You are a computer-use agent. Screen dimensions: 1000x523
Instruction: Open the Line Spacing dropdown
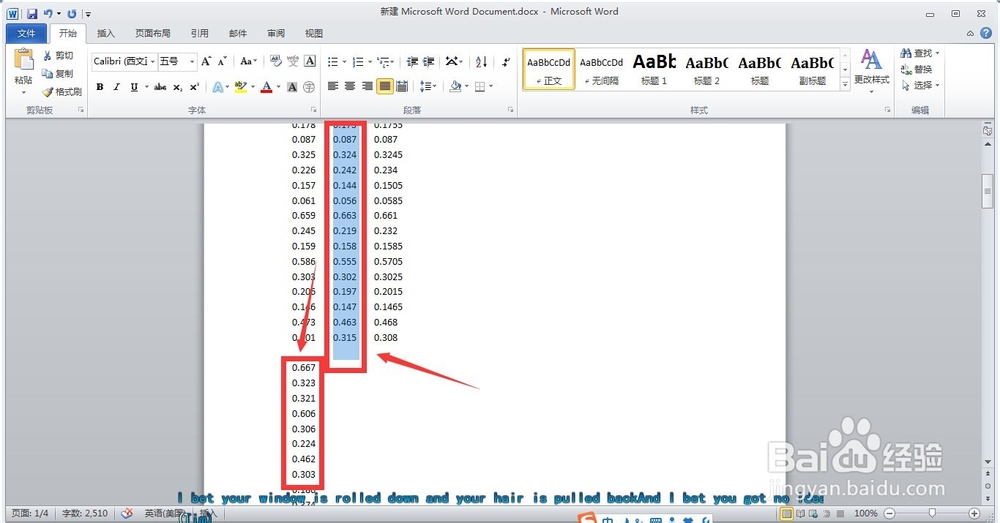point(427,86)
